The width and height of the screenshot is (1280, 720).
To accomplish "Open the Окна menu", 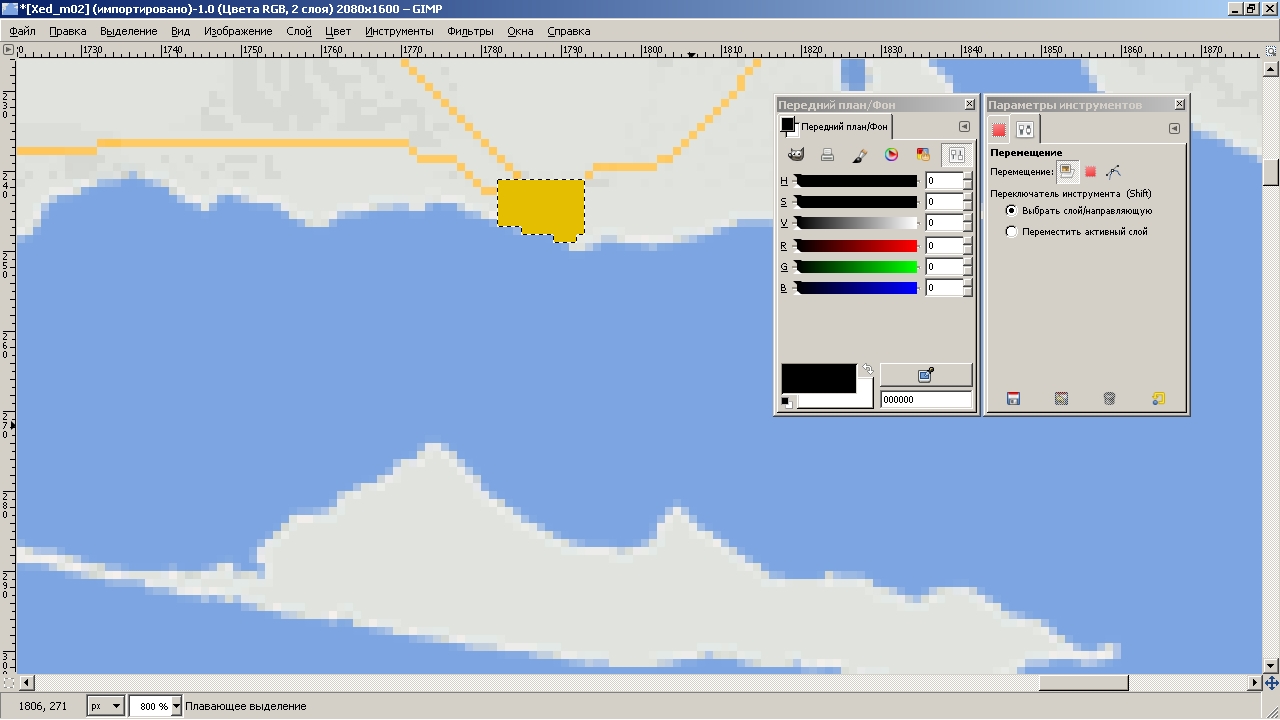I will [x=521, y=31].
